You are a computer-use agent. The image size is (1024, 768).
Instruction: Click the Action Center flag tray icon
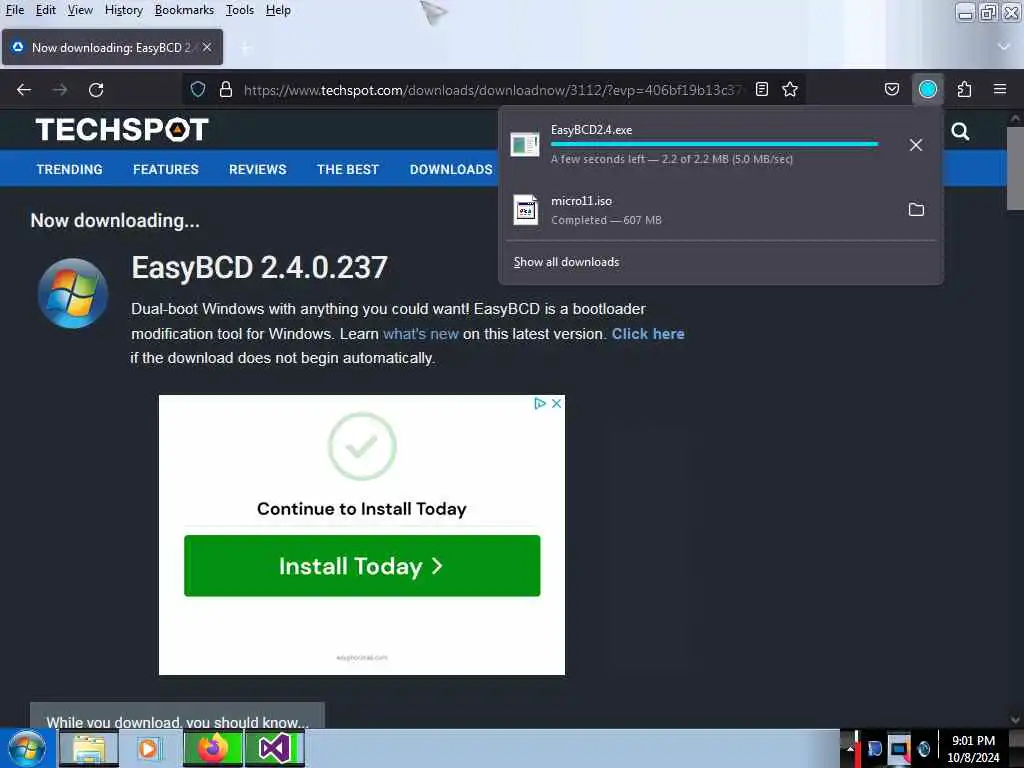874,748
